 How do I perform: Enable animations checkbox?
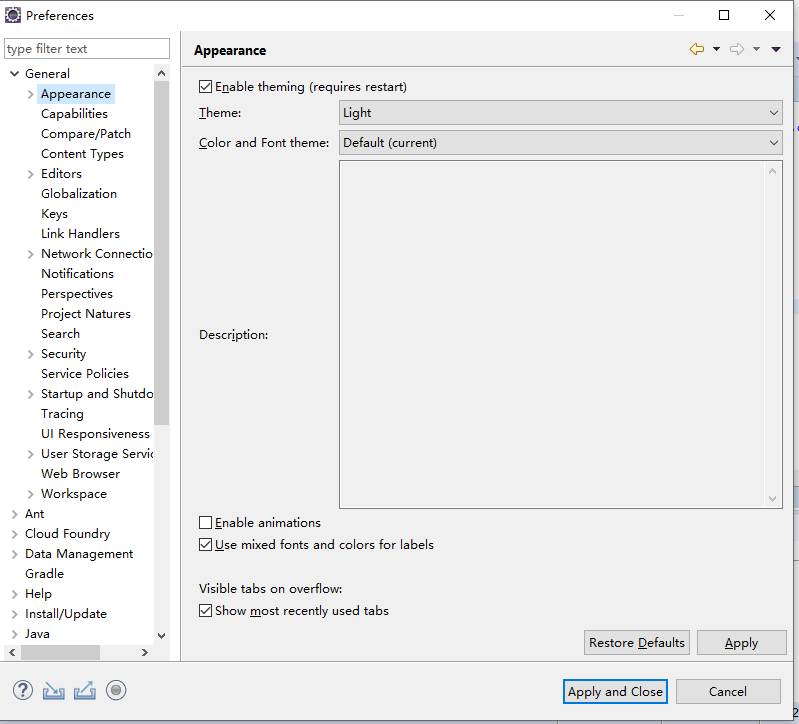point(205,523)
